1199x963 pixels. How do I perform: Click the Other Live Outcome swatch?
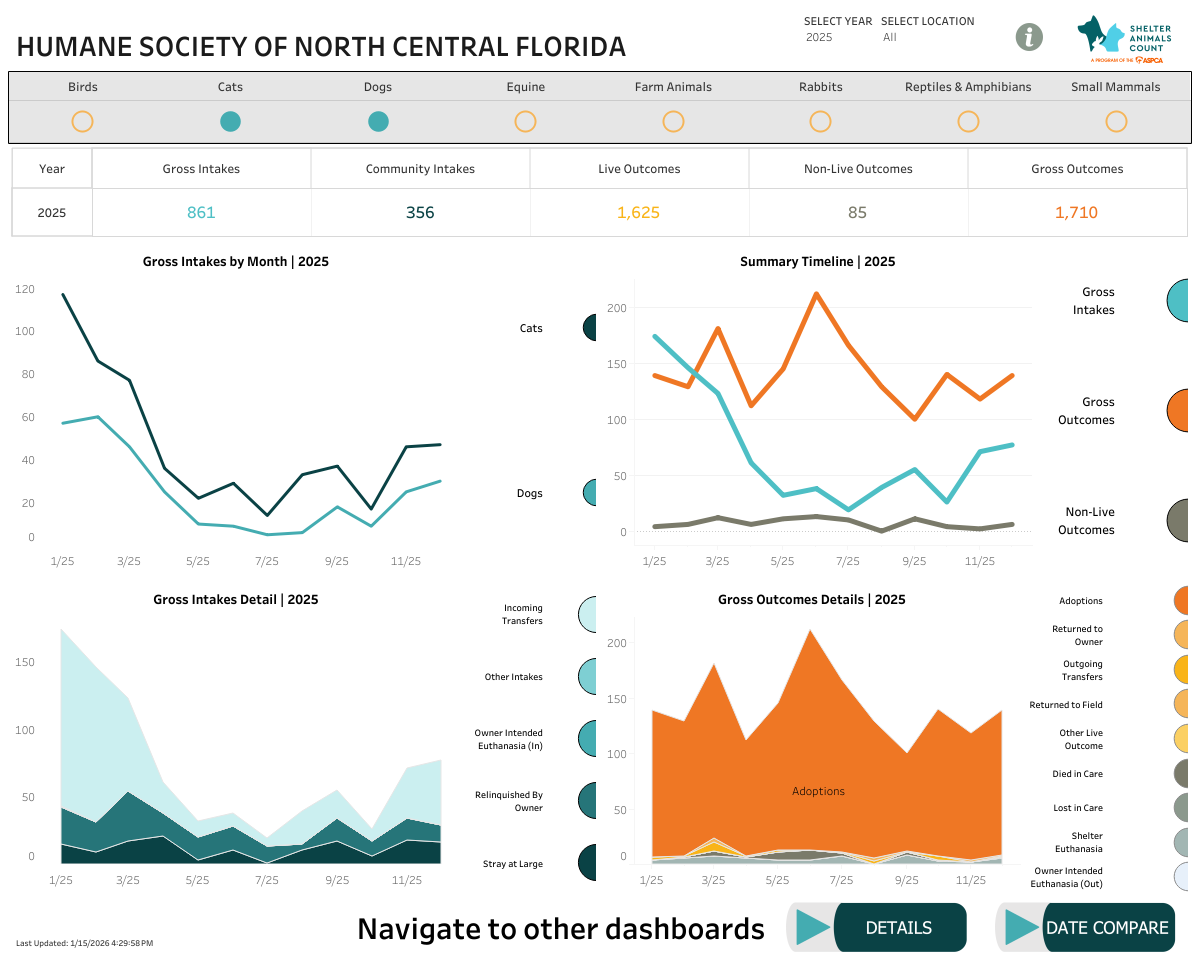coord(1181,739)
